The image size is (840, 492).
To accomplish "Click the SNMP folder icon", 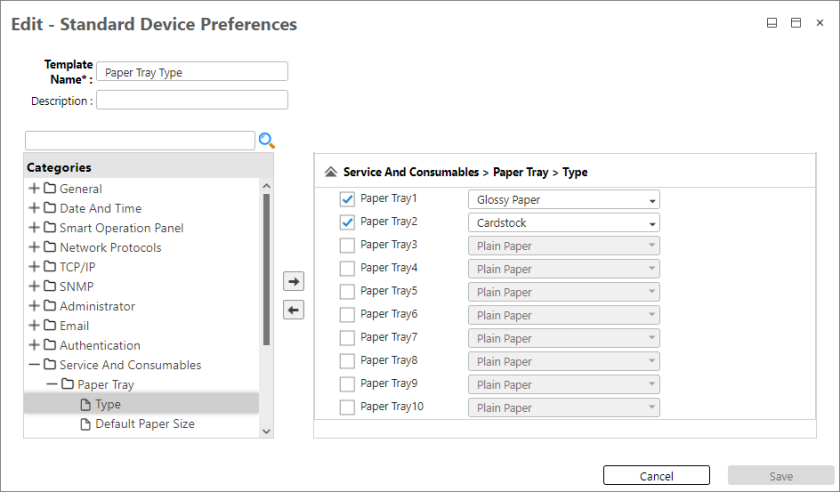I will (x=50, y=287).
